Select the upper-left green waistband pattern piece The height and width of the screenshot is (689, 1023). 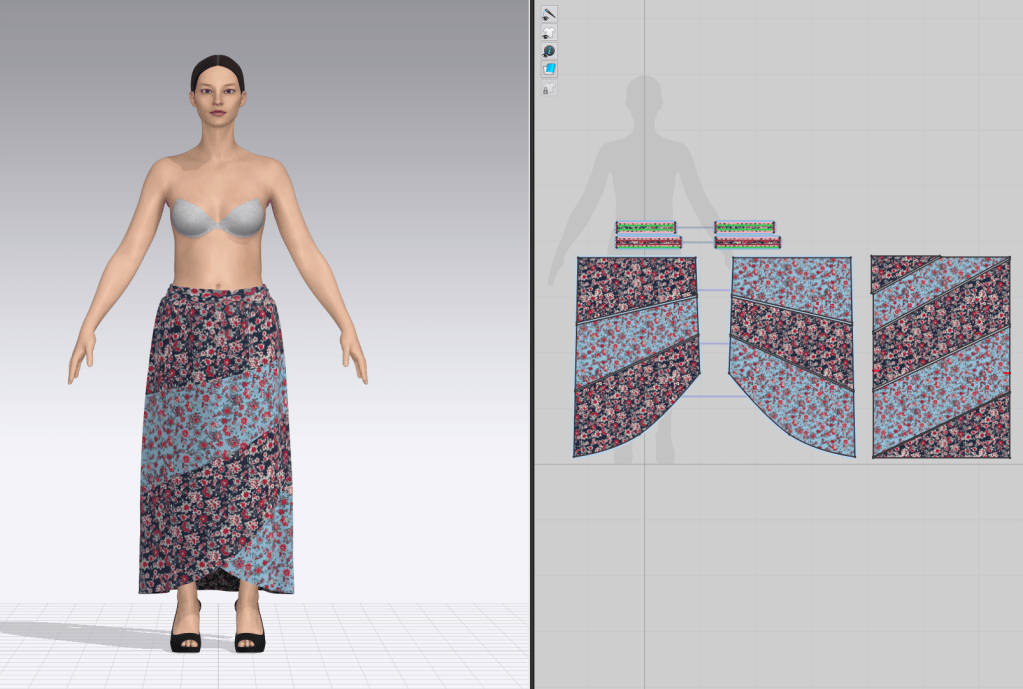(x=646, y=227)
